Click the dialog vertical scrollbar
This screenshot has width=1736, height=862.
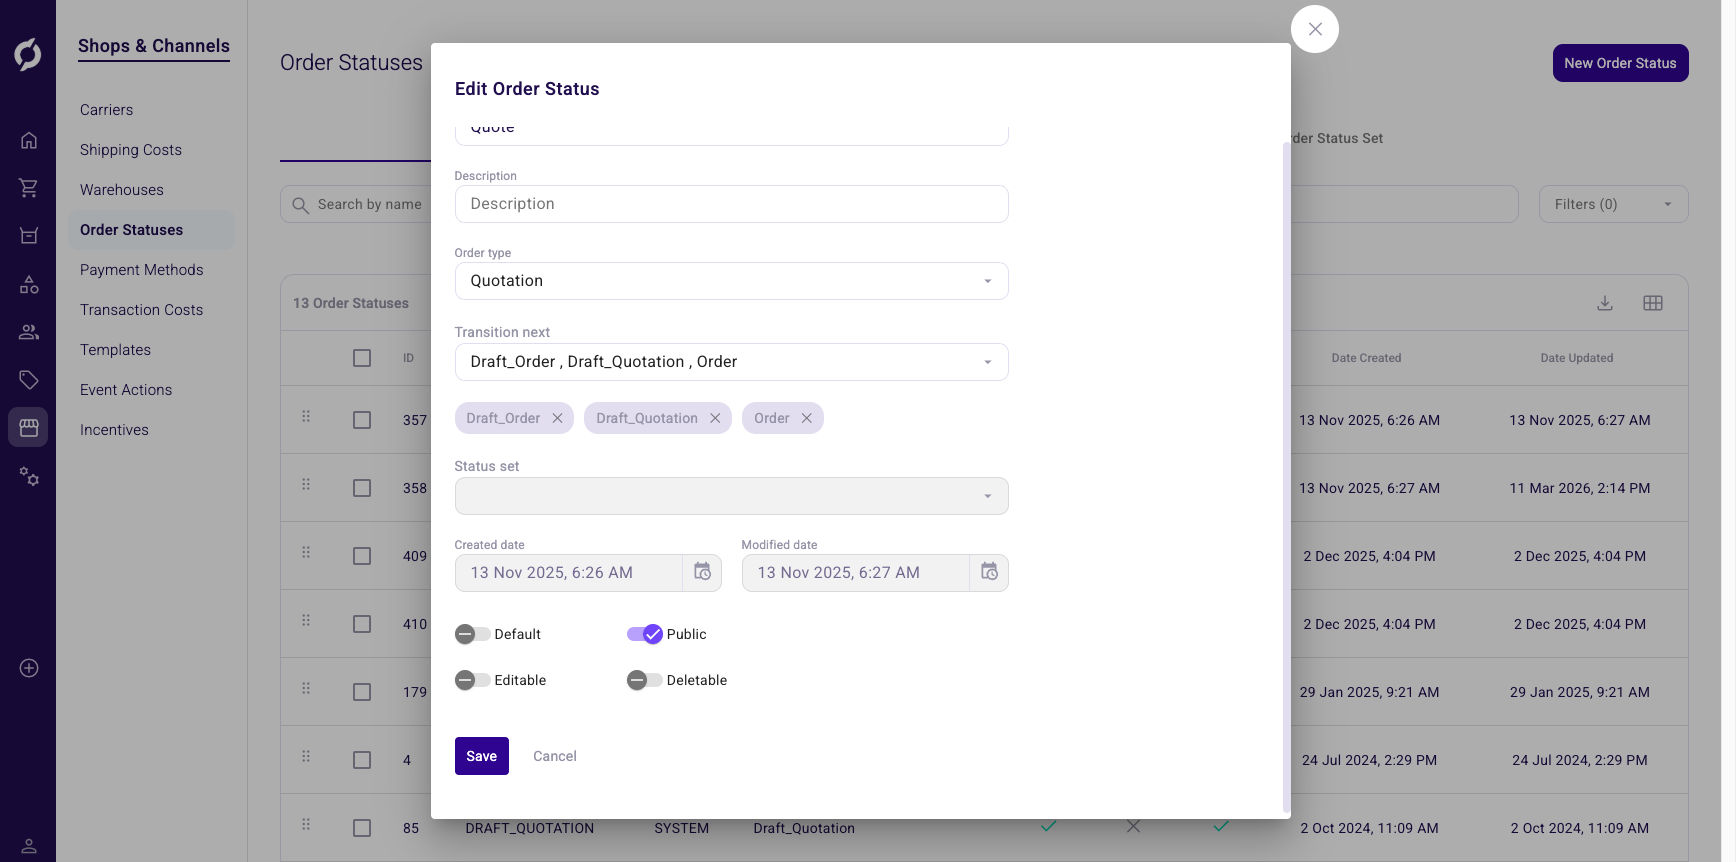1286,477
